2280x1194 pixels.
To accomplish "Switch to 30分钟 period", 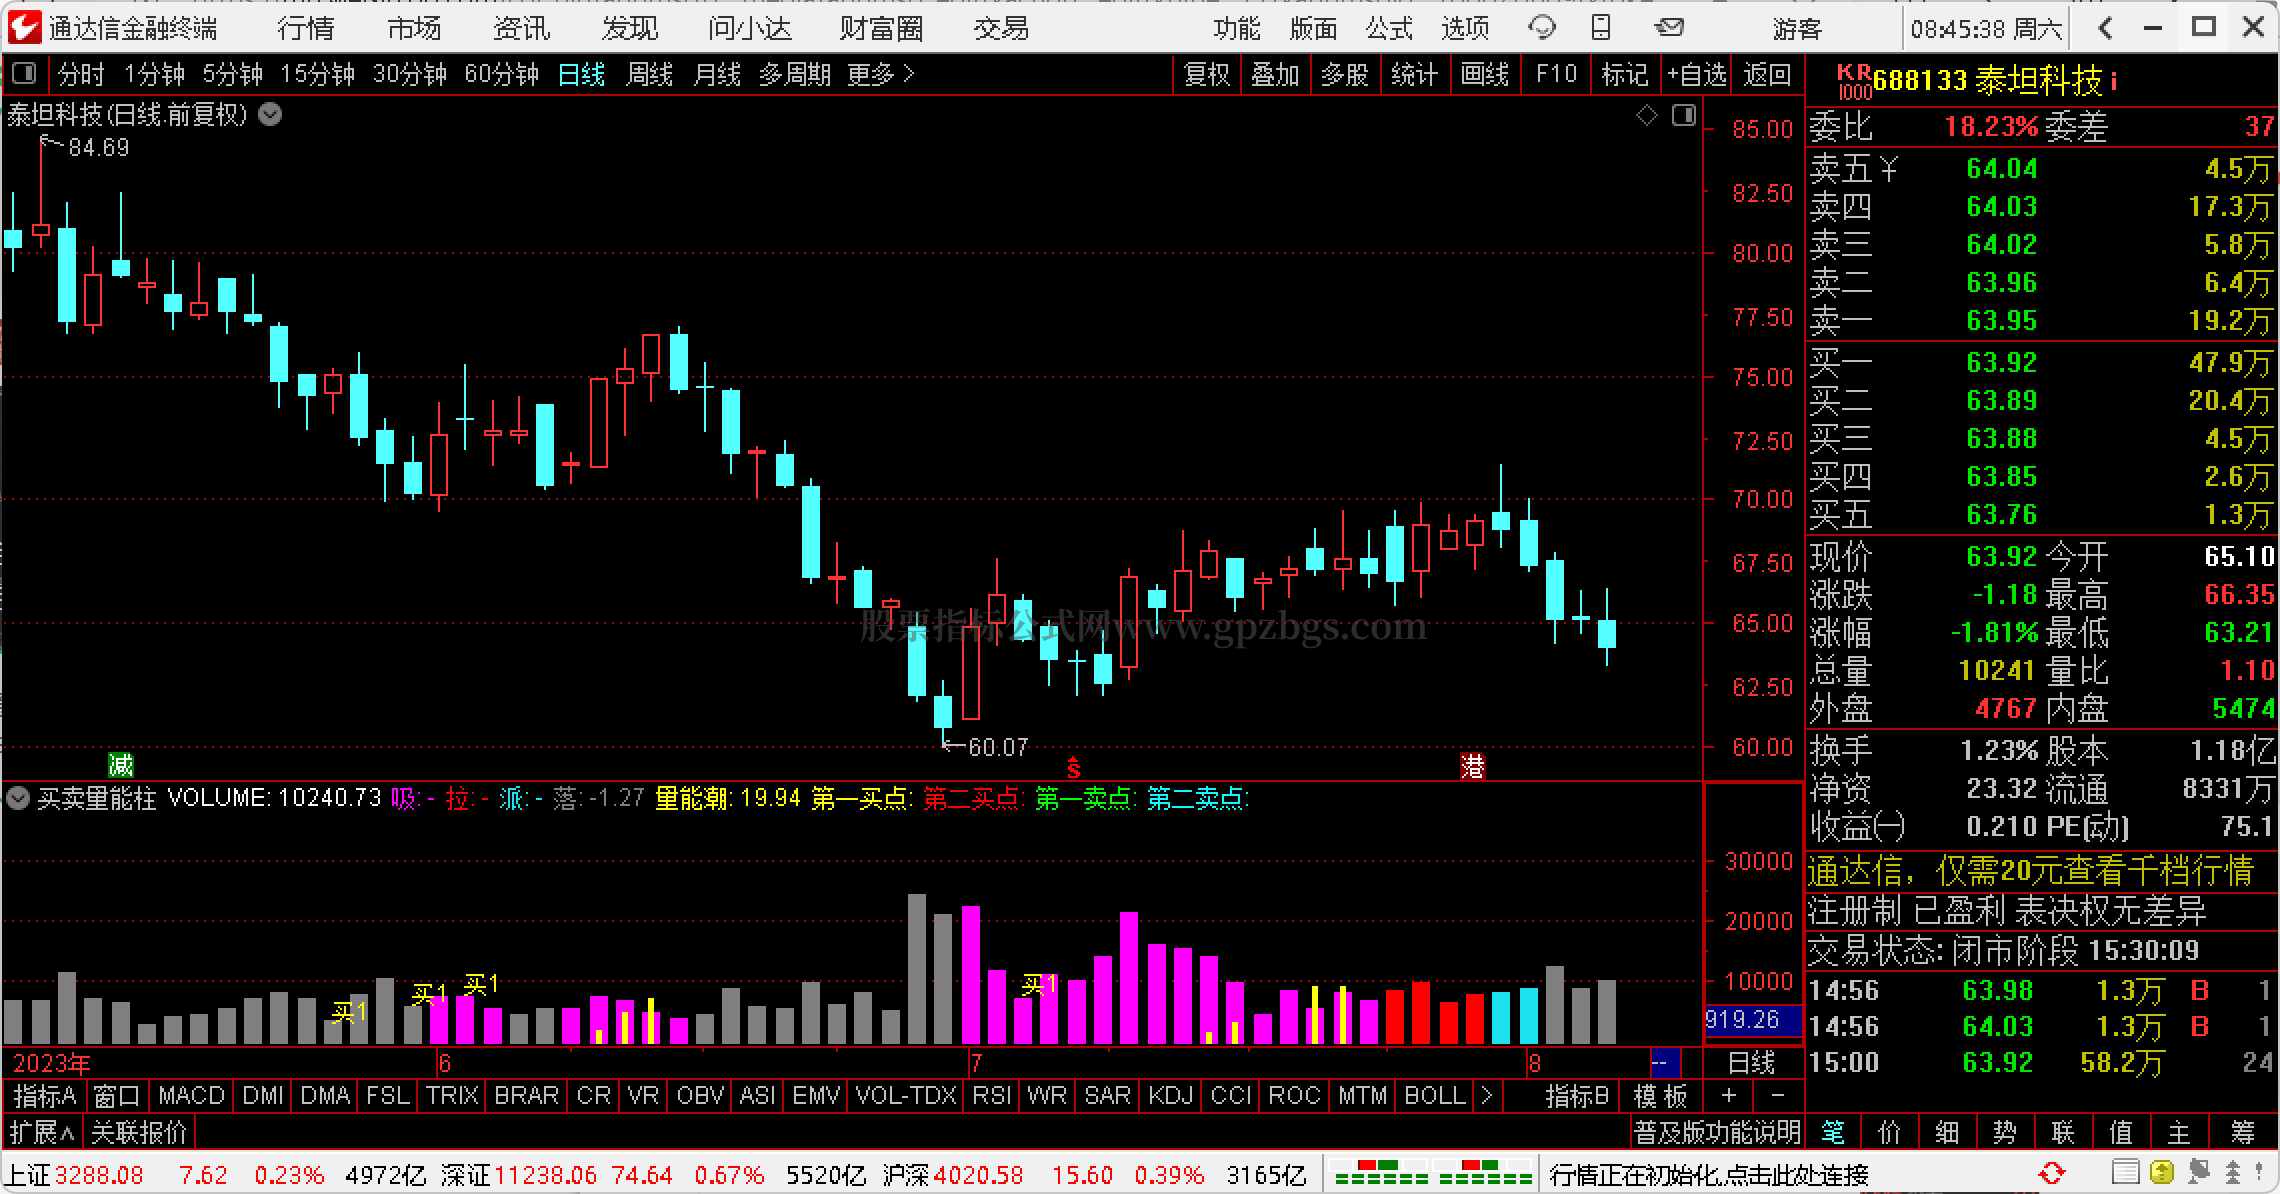I will tap(410, 74).
